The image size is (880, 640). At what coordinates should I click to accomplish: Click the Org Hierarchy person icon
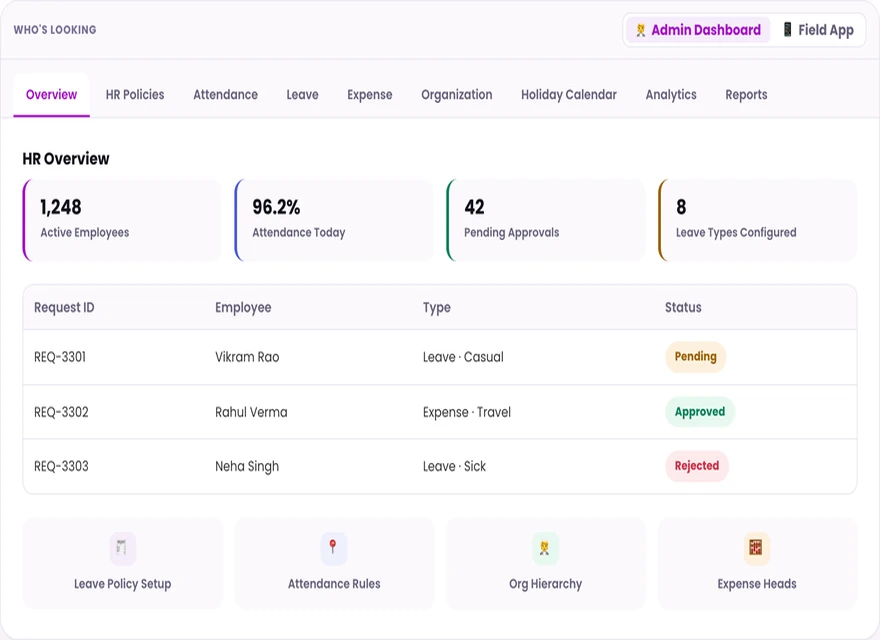click(x=545, y=548)
